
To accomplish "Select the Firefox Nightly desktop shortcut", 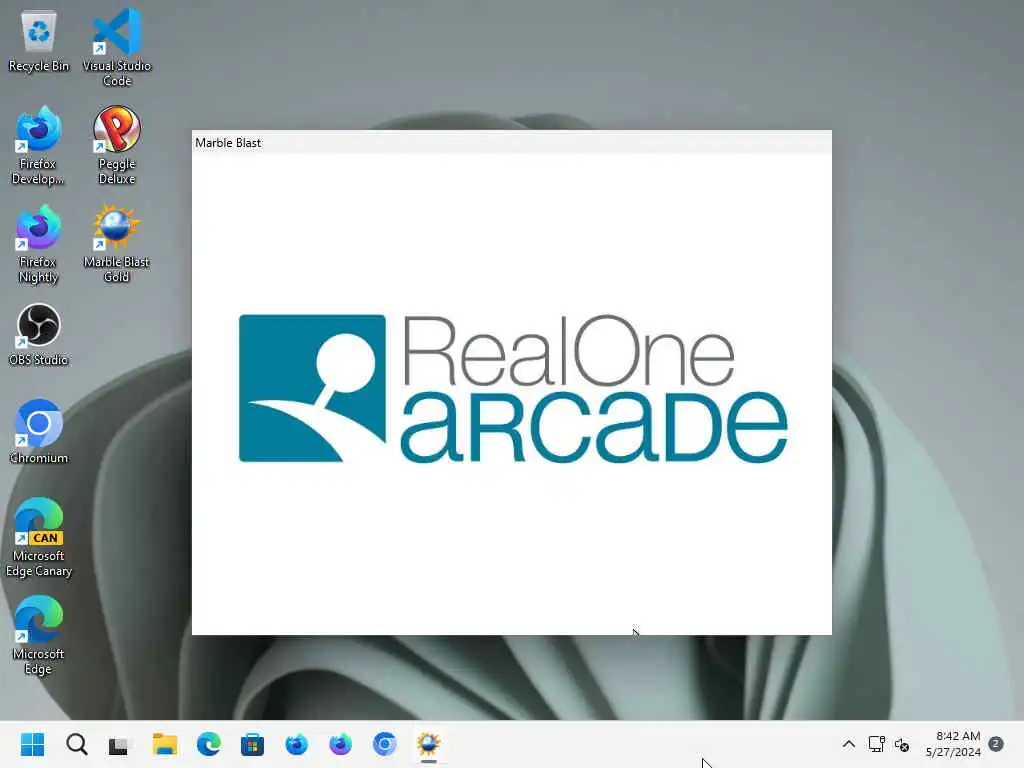I will click(x=38, y=243).
